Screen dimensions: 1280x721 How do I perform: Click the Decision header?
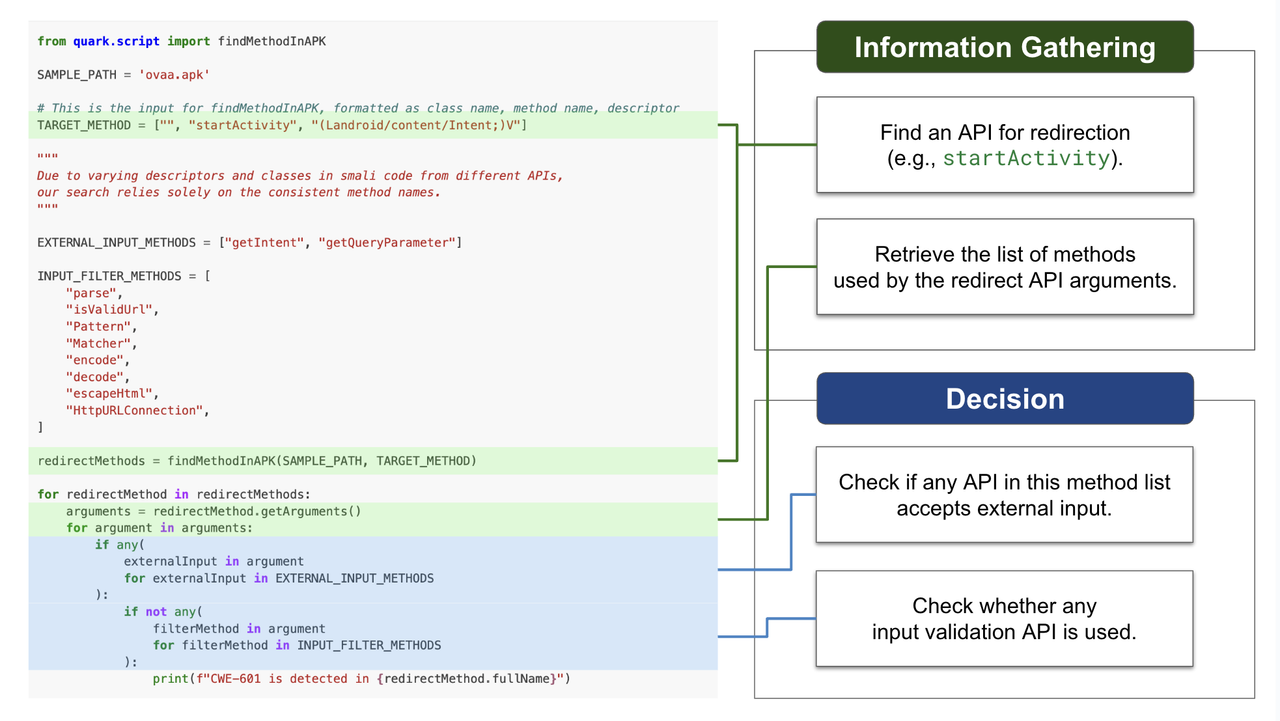1005,398
